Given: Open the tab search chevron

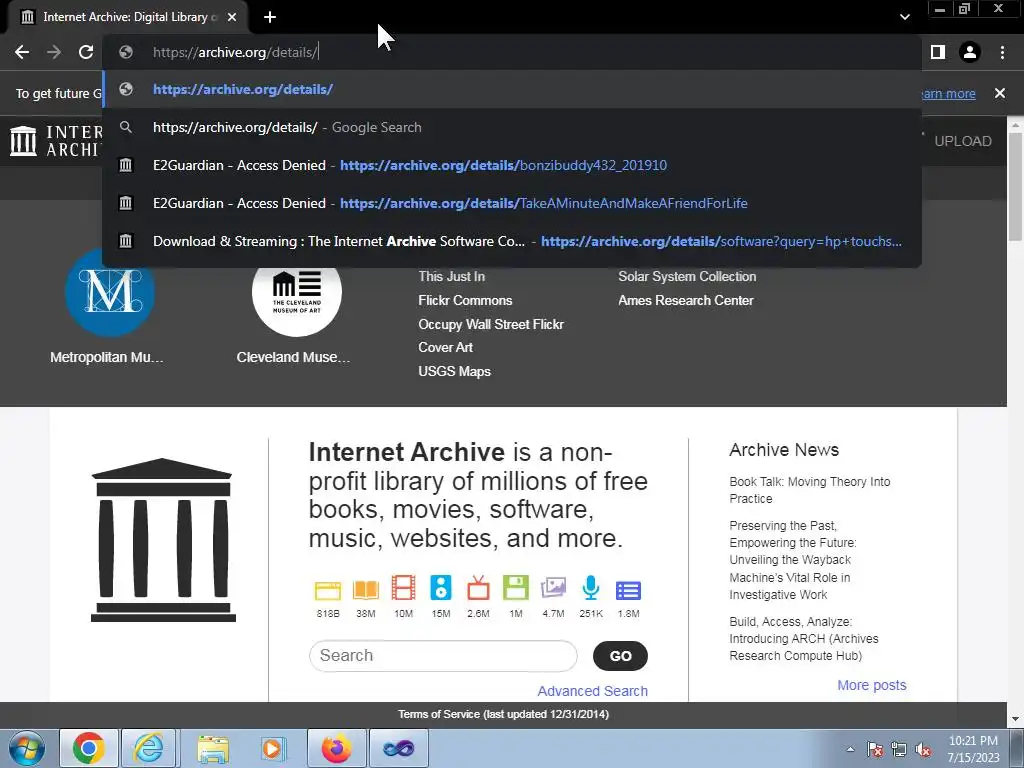Looking at the screenshot, I should [x=904, y=18].
